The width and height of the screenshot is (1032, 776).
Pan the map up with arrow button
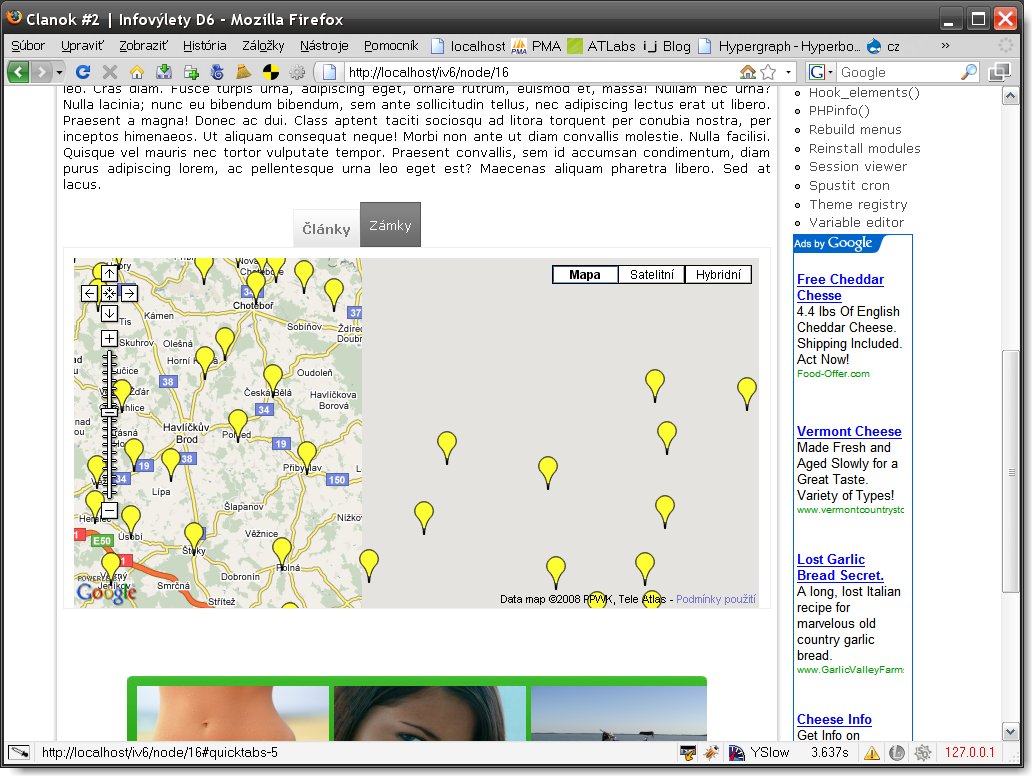(109, 273)
